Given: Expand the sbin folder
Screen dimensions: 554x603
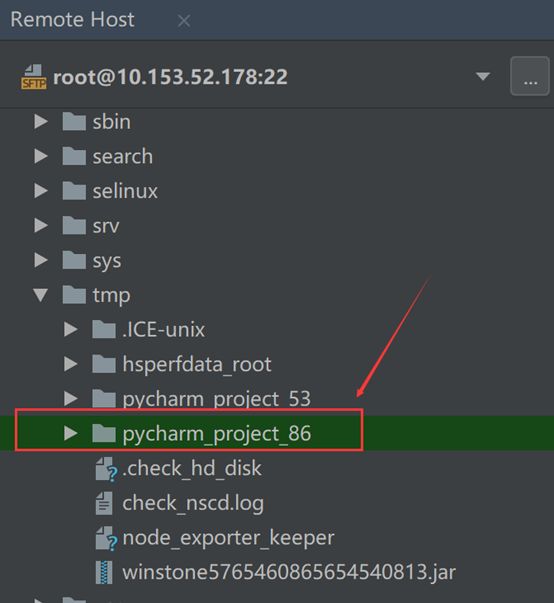Looking at the screenshot, I should [x=41, y=122].
